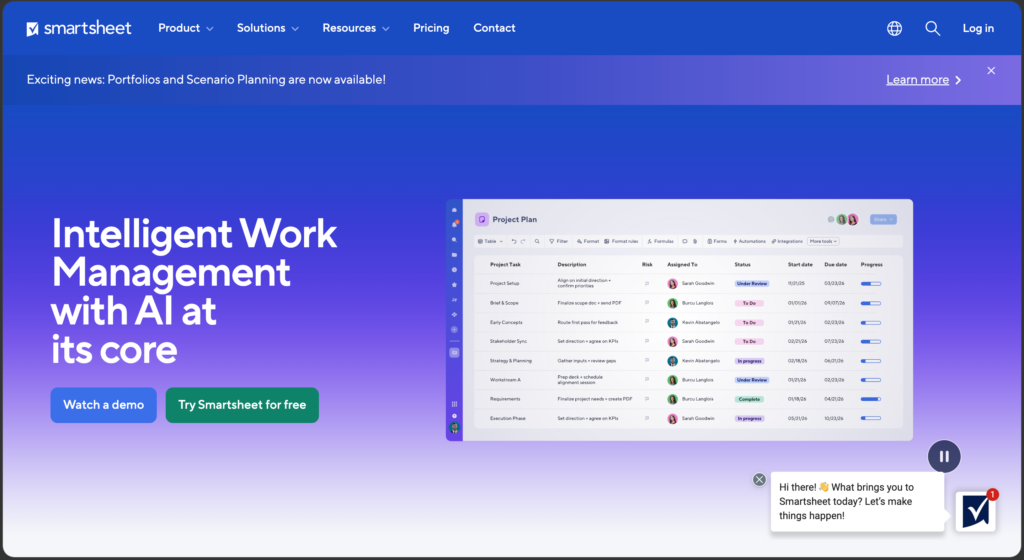The height and width of the screenshot is (560, 1024).
Task: Open Format rules in the toolbar
Action: pos(621,241)
